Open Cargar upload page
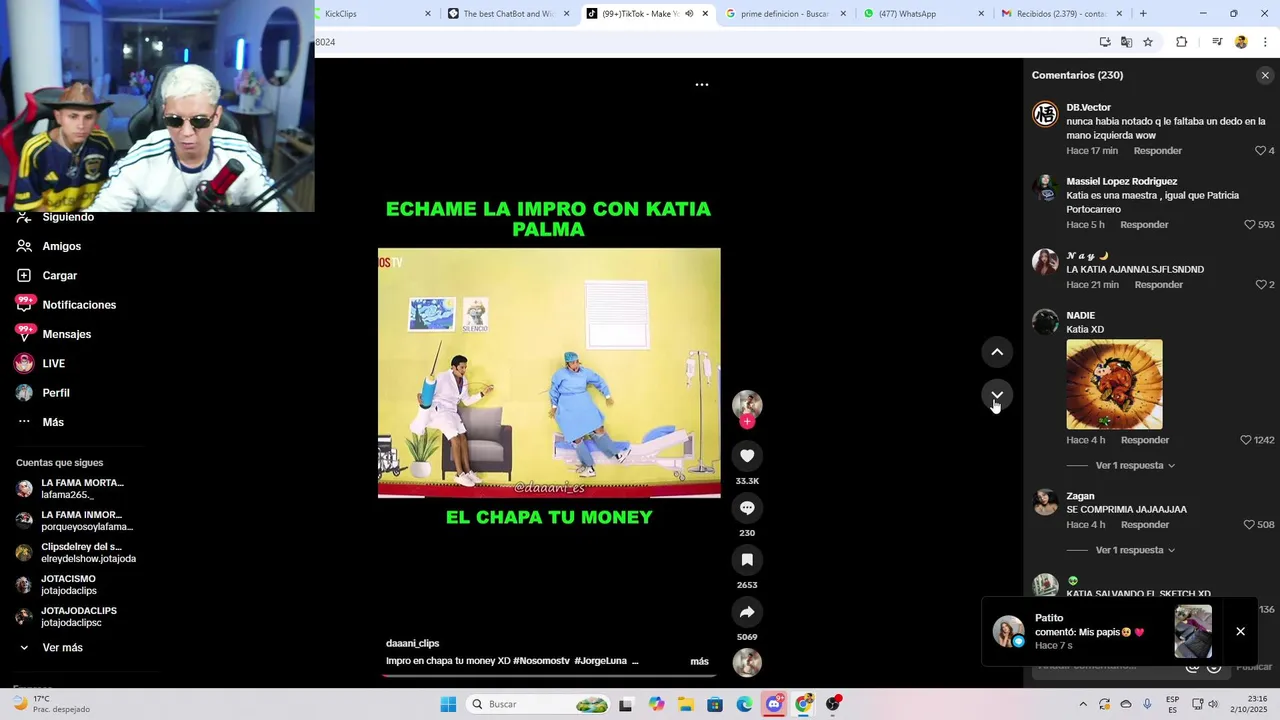Screen dimensions: 1280x720 point(59,276)
